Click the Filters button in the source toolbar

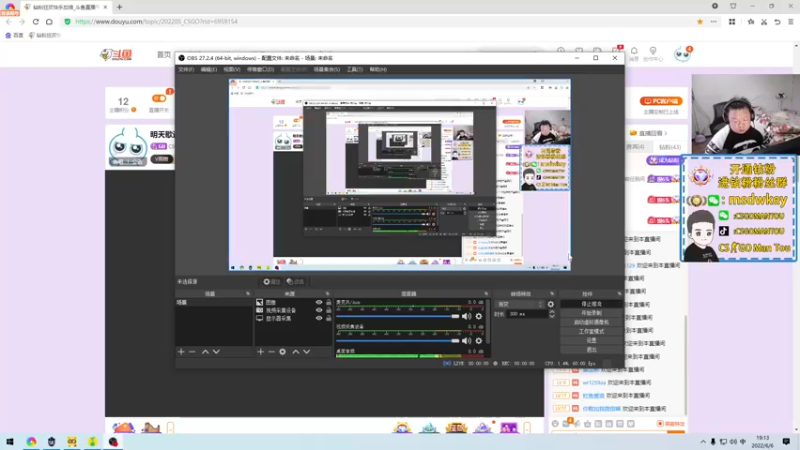click(x=295, y=282)
